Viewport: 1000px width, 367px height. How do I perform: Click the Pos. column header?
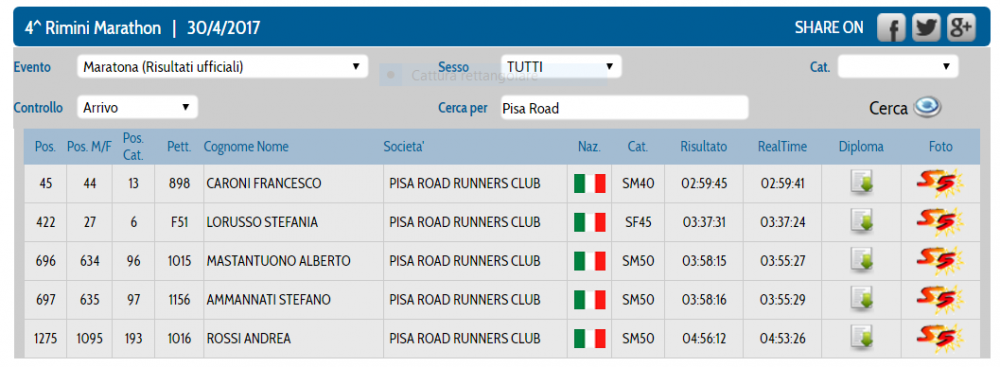click(x=45, y=147)
